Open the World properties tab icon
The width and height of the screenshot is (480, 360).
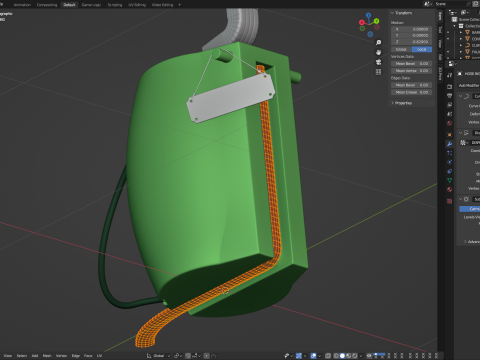[450, 123]
